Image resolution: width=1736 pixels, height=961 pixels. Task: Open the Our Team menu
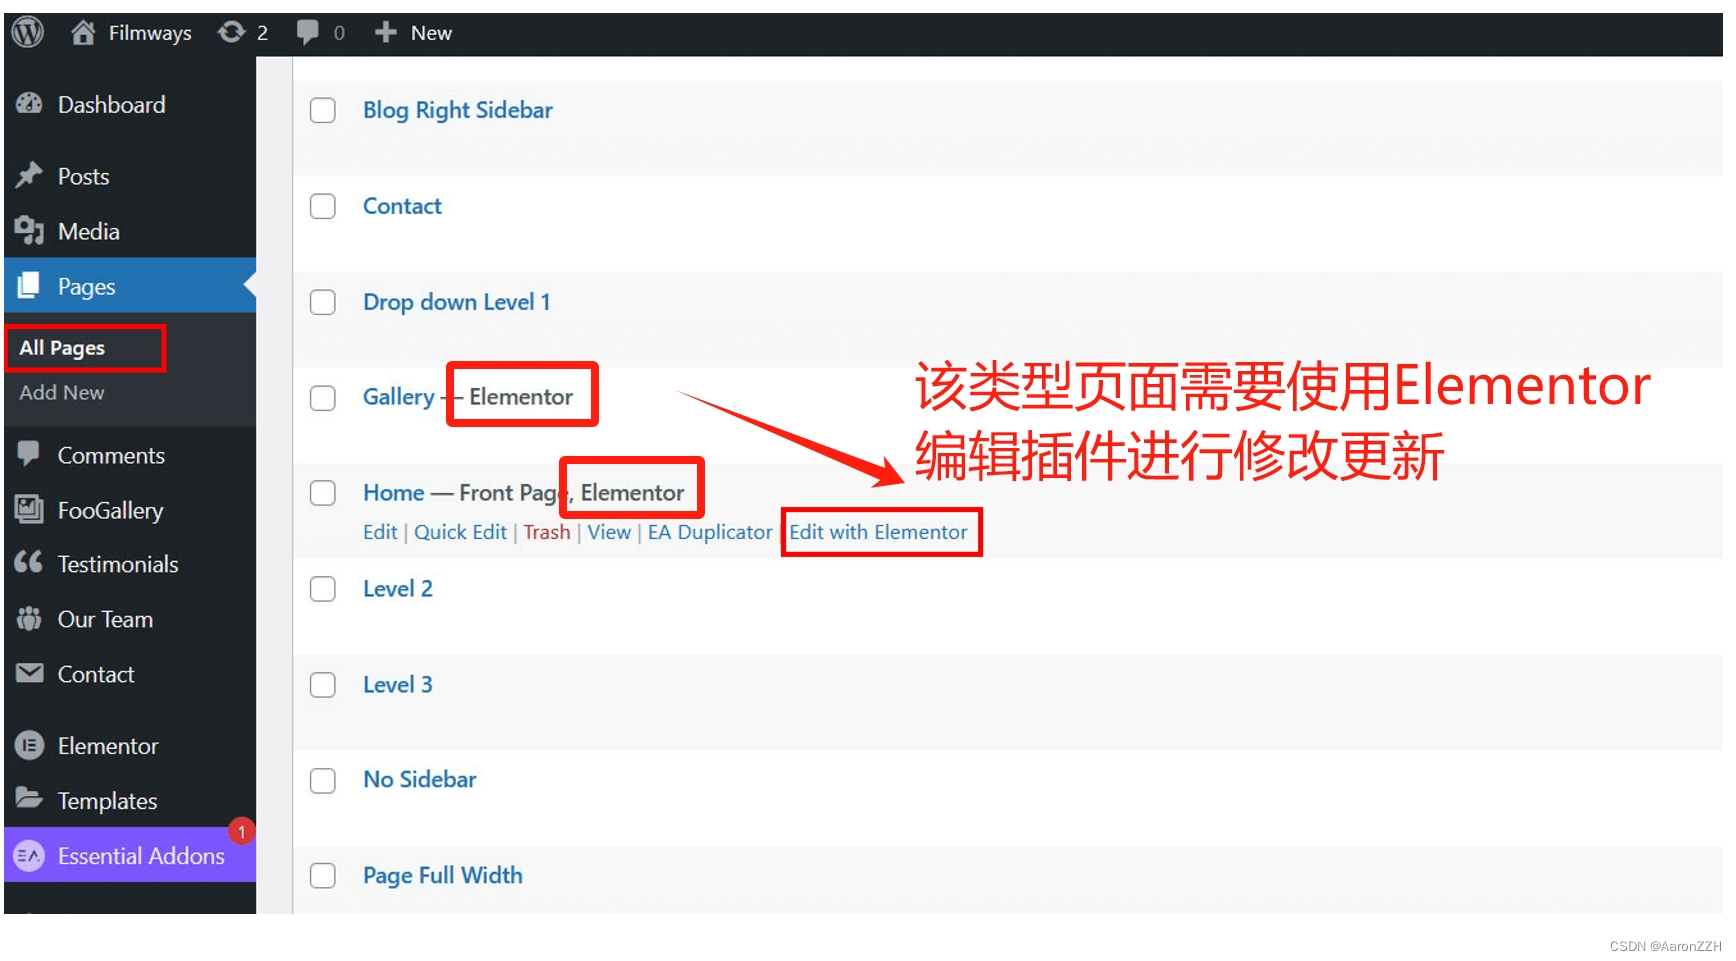(130, 619)
